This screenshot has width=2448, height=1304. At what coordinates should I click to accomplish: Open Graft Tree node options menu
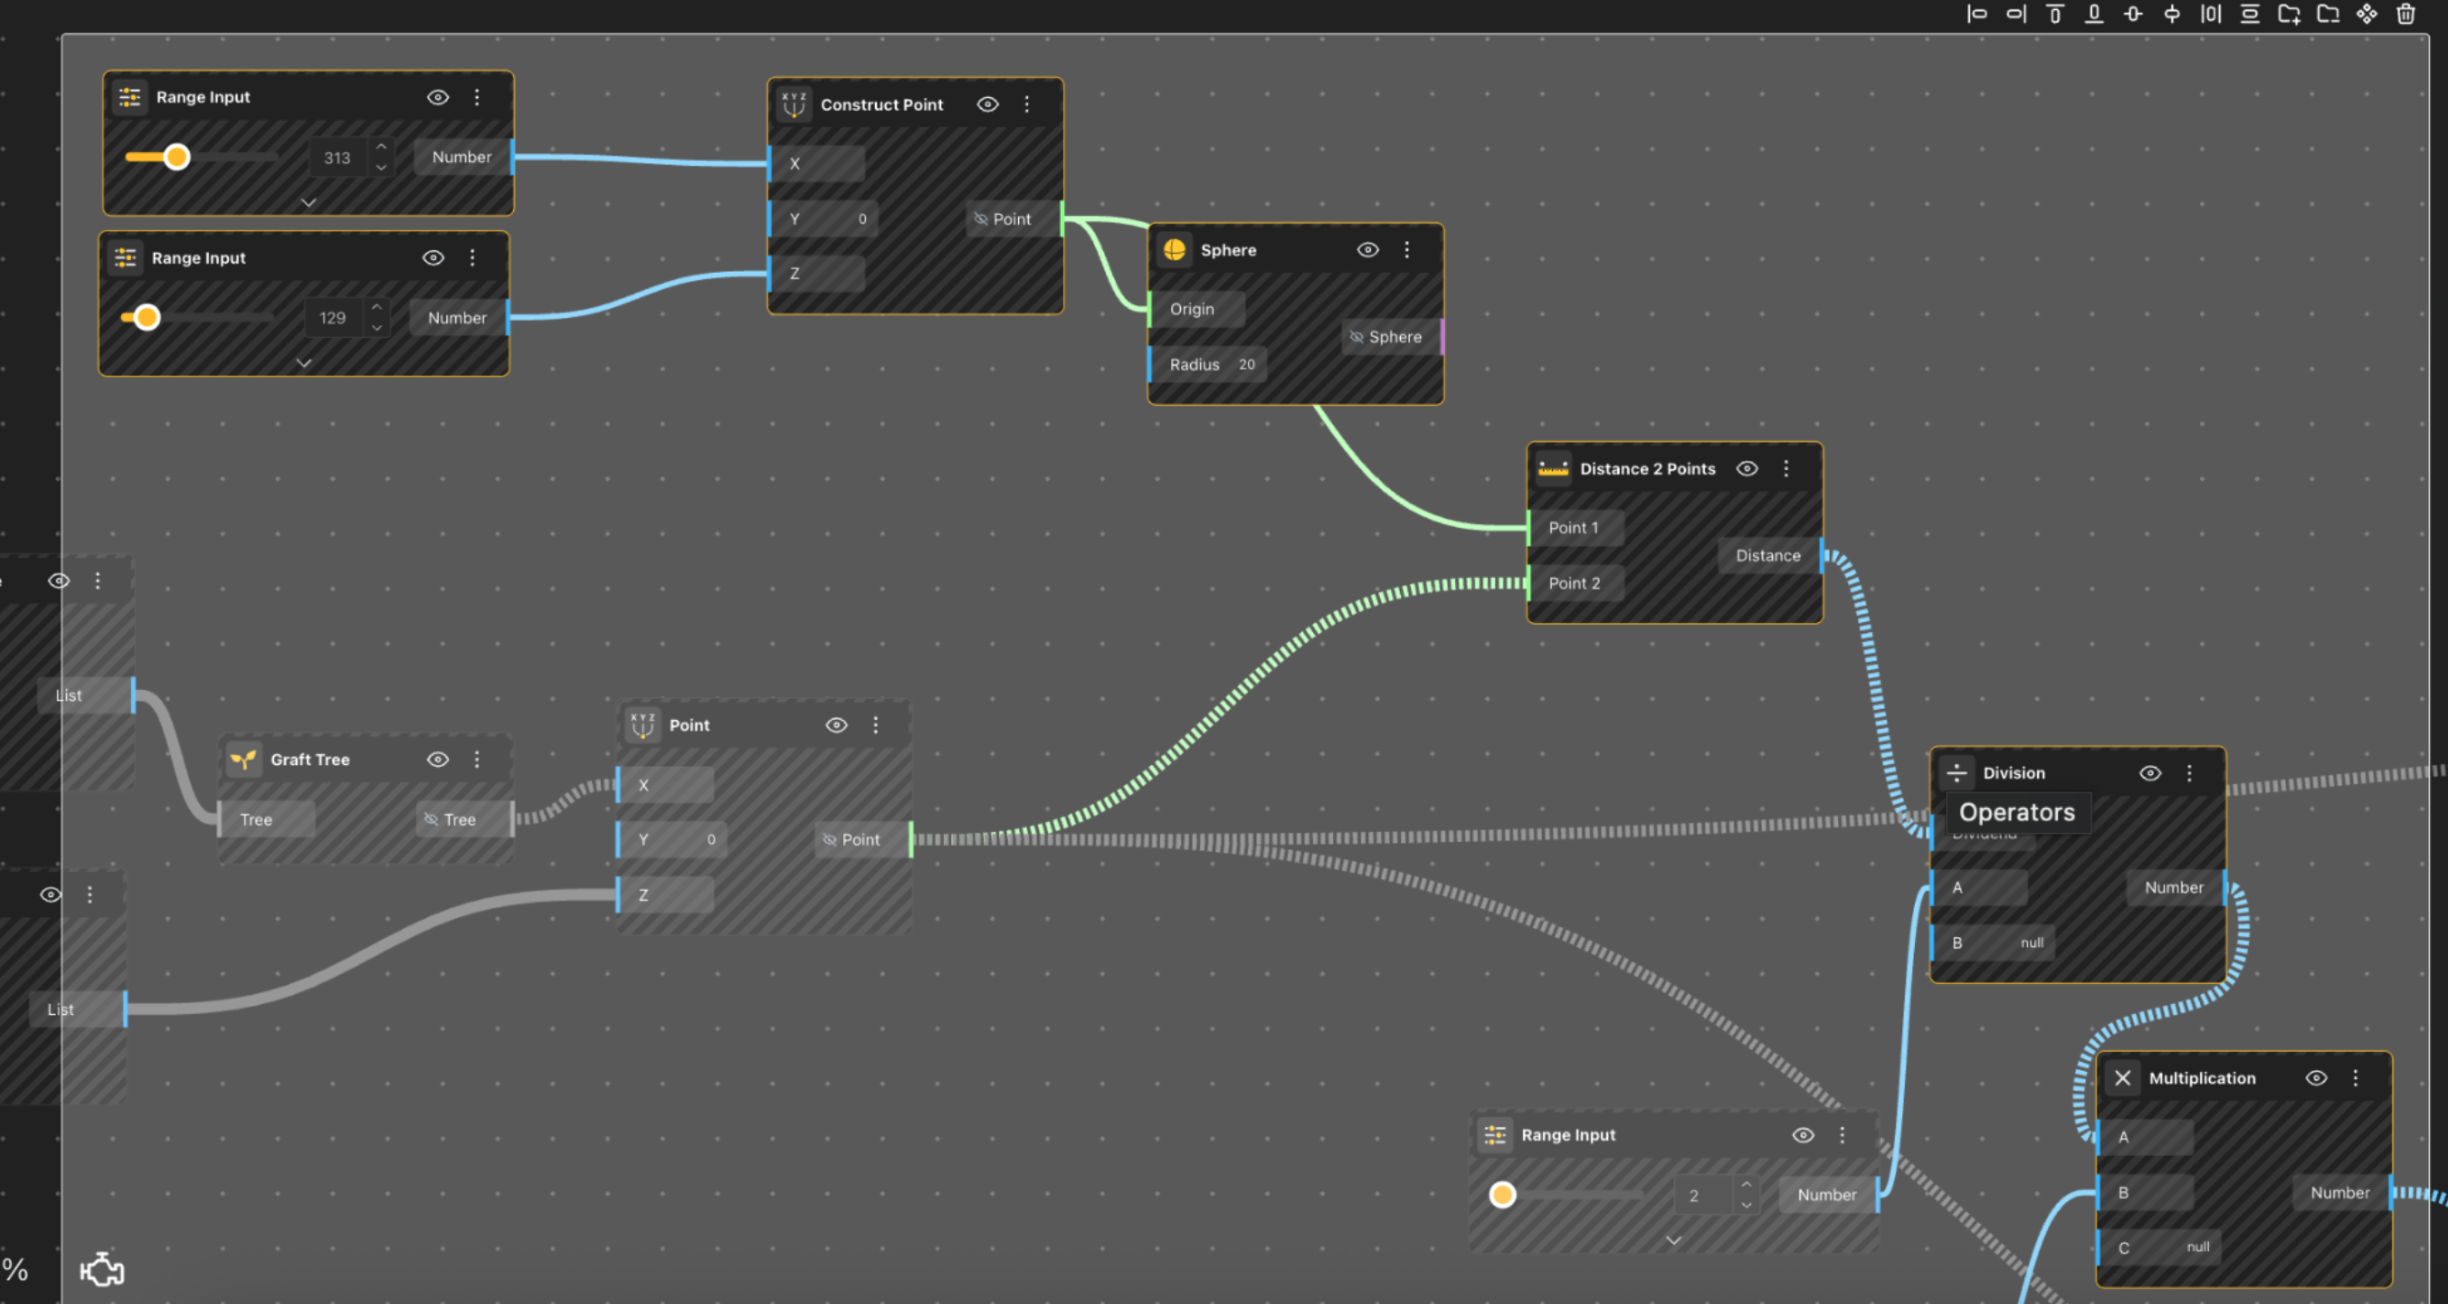(x=477, y=760)
